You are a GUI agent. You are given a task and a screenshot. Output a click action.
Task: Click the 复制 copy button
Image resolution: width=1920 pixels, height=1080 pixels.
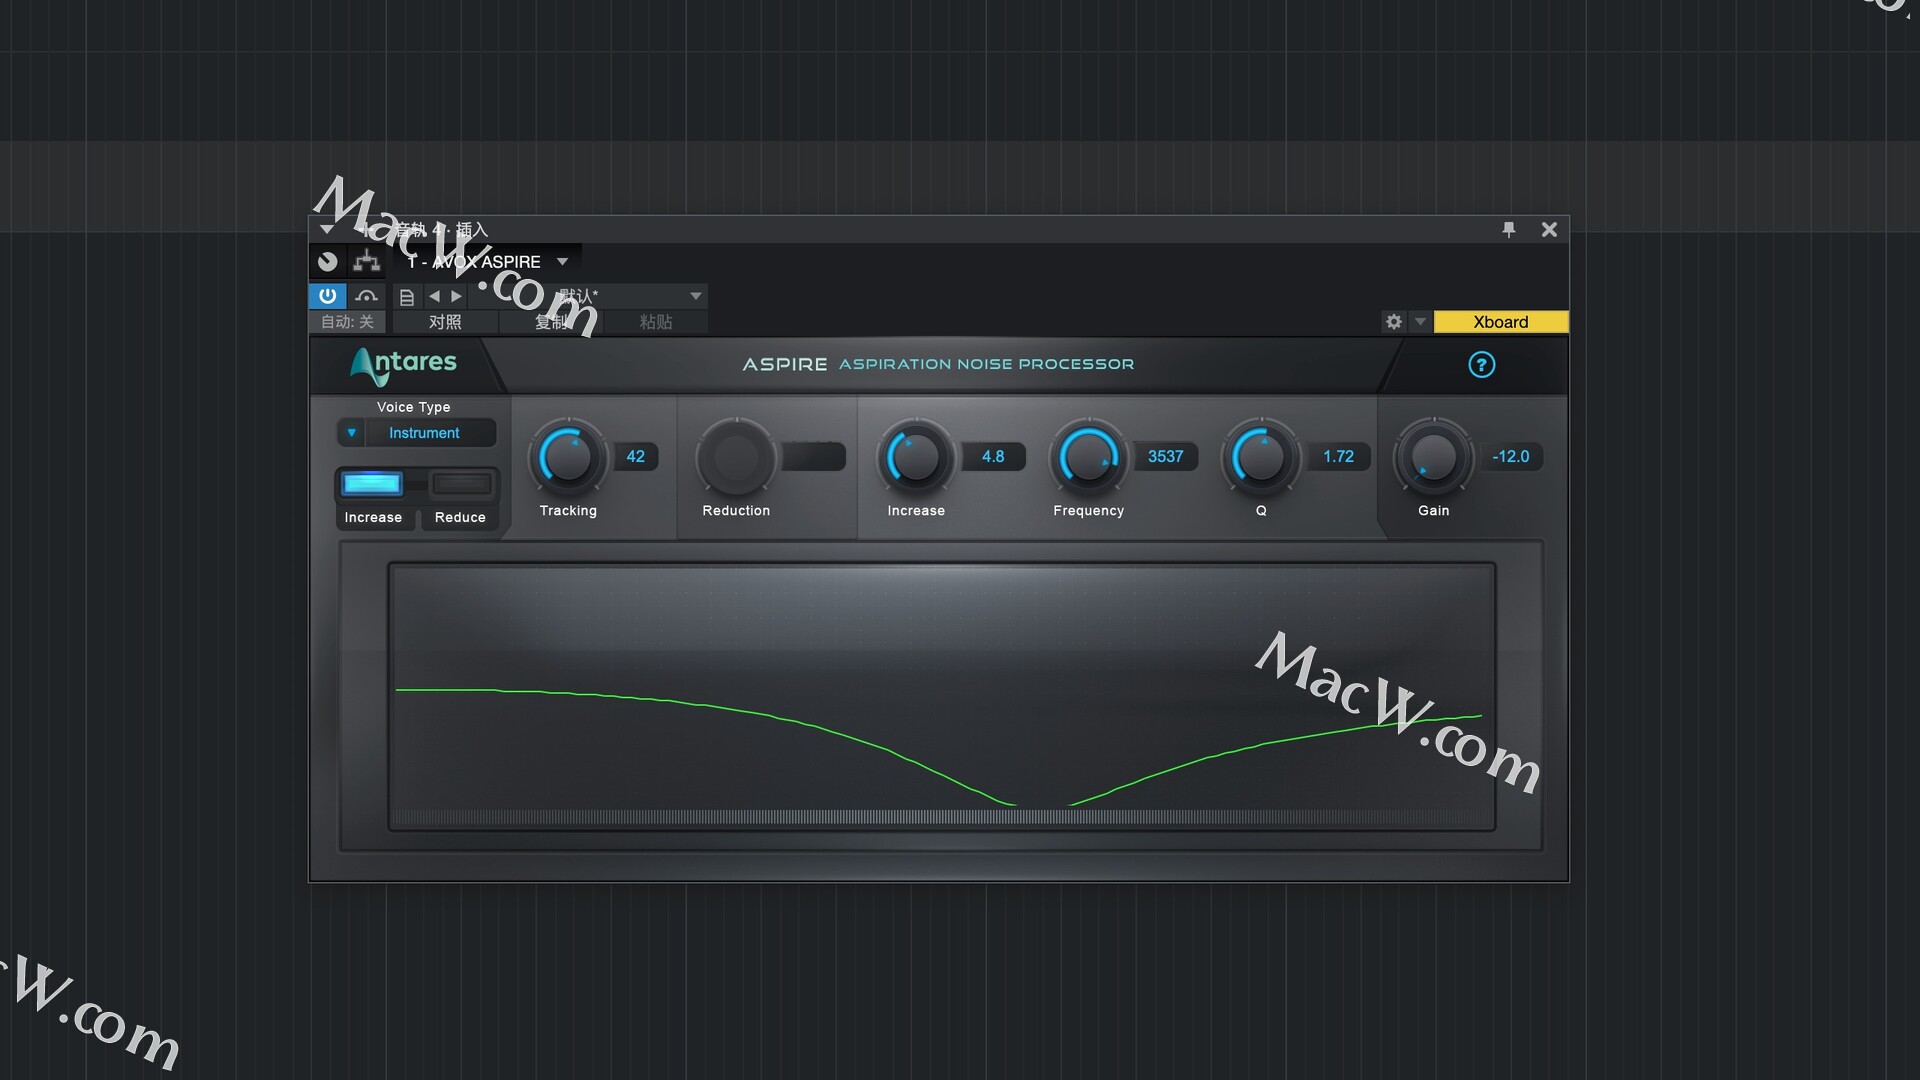click(x=551, y=322)
